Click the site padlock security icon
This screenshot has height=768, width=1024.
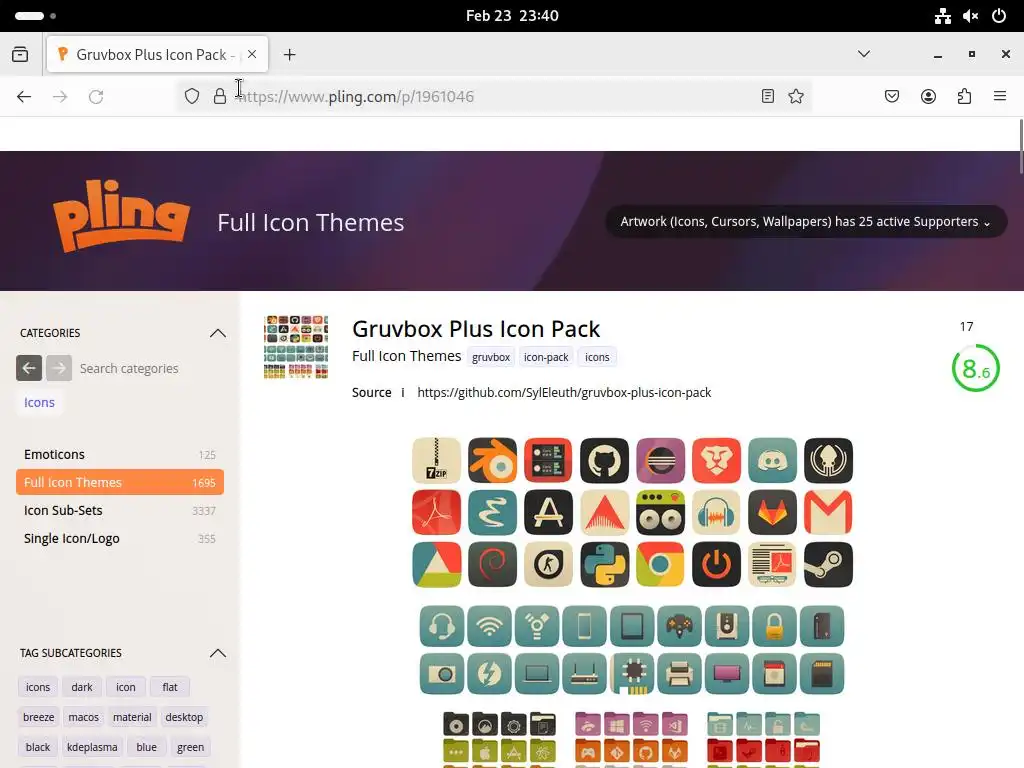(x=220, y=97)
